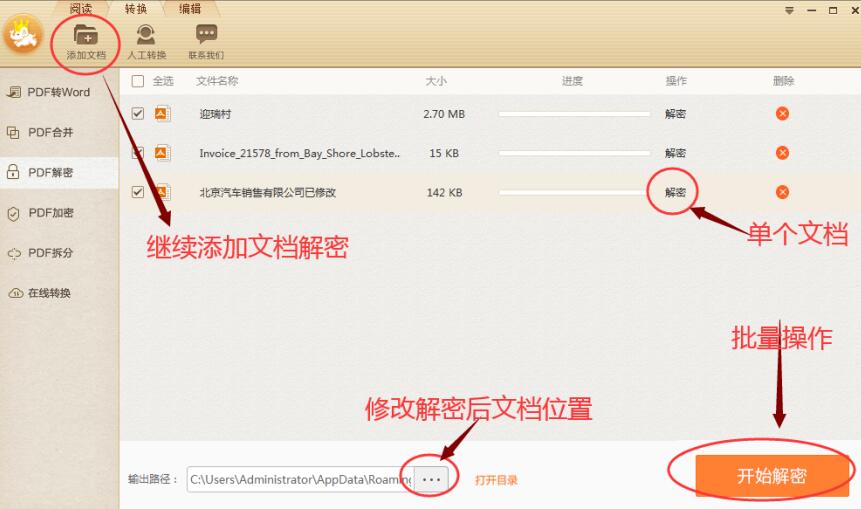Click the 文件名称 column header
This screenshot has width=861, height=509.
coord(217,81)
